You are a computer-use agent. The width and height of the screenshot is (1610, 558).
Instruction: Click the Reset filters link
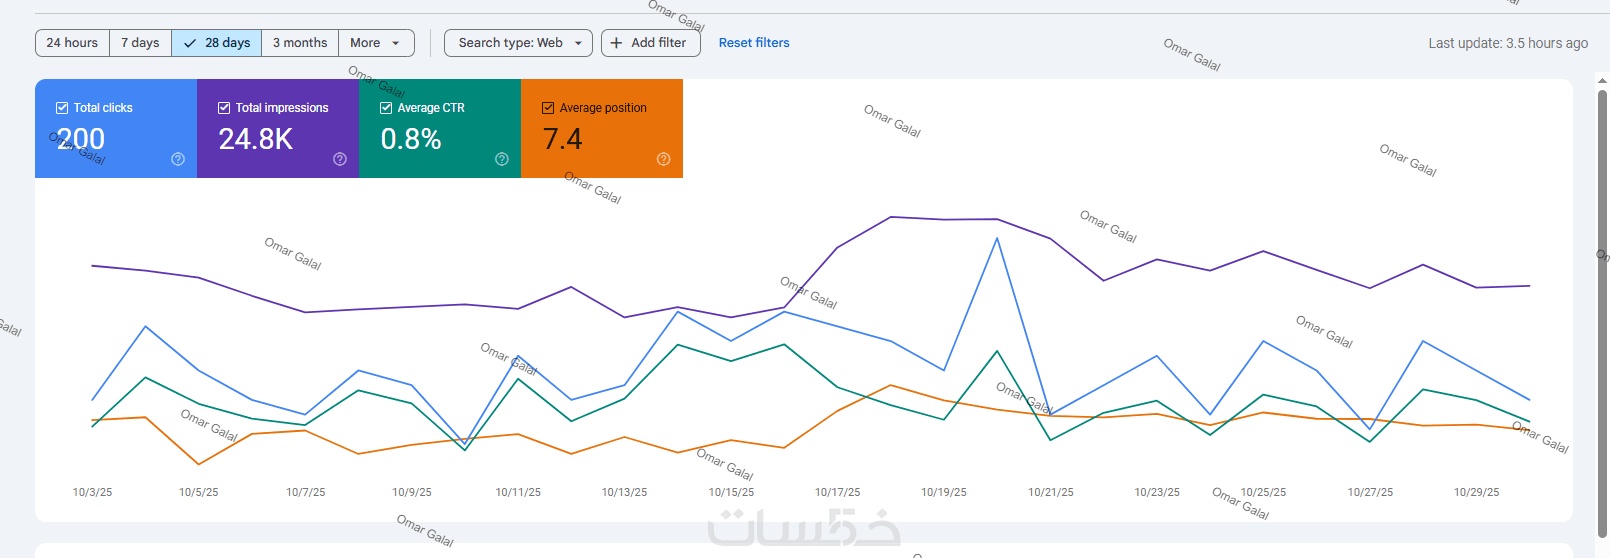coord(754,43)
